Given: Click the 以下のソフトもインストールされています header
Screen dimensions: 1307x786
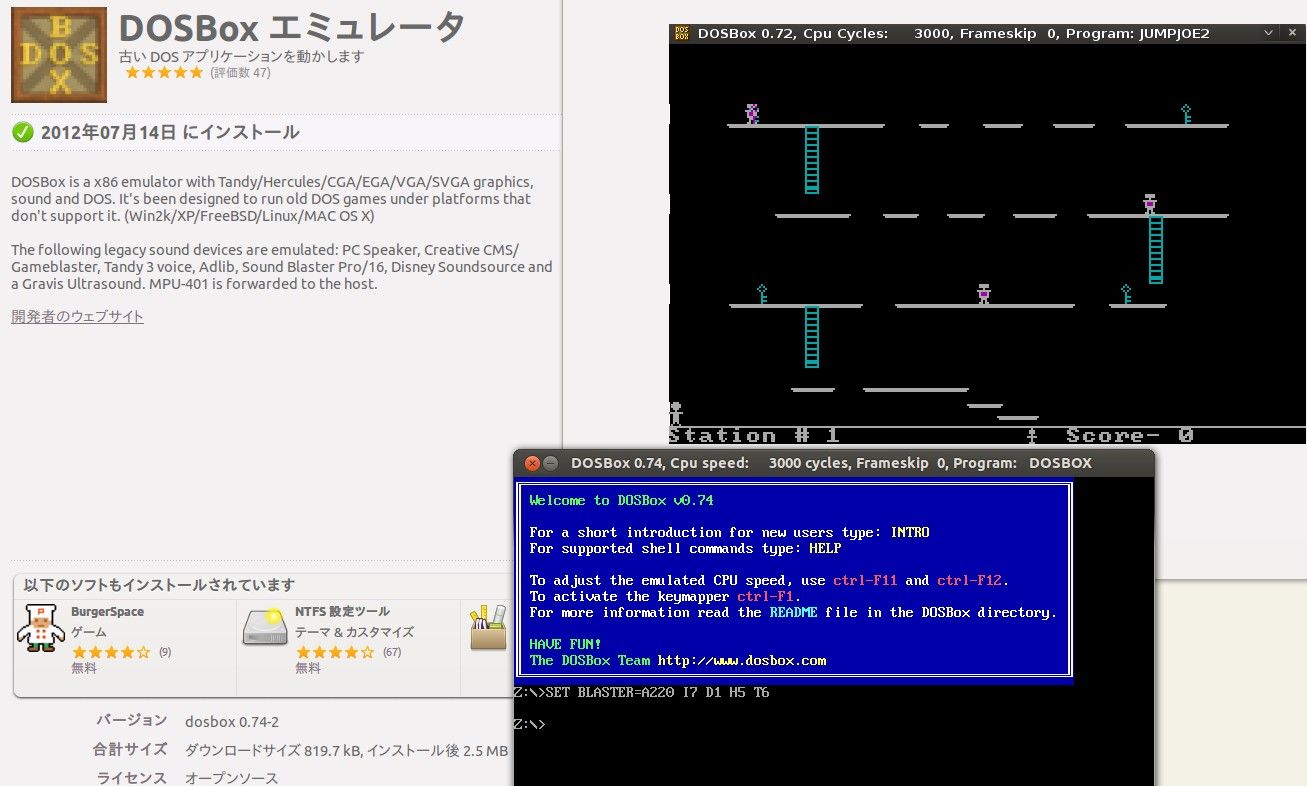Looking at the screenshot, I should pyautogui.click(x=159, y=585).
